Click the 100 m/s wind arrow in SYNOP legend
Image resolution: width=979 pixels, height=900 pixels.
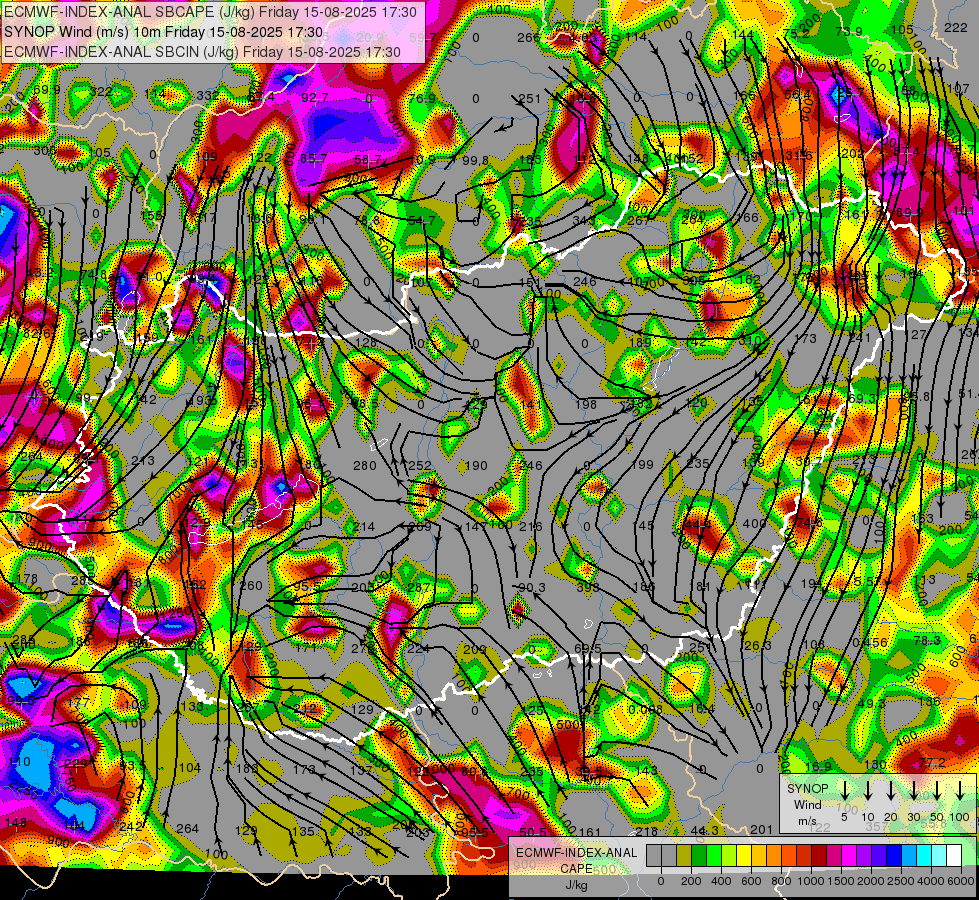(960, 790)
